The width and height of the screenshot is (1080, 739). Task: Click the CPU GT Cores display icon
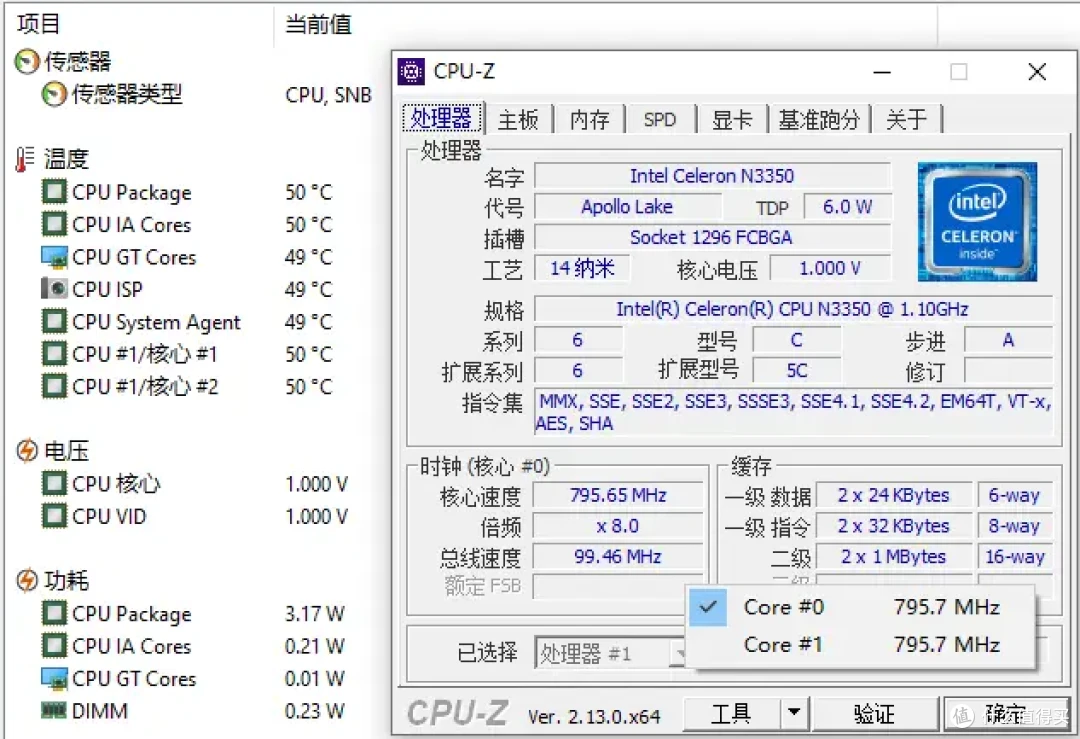[53, 256]
